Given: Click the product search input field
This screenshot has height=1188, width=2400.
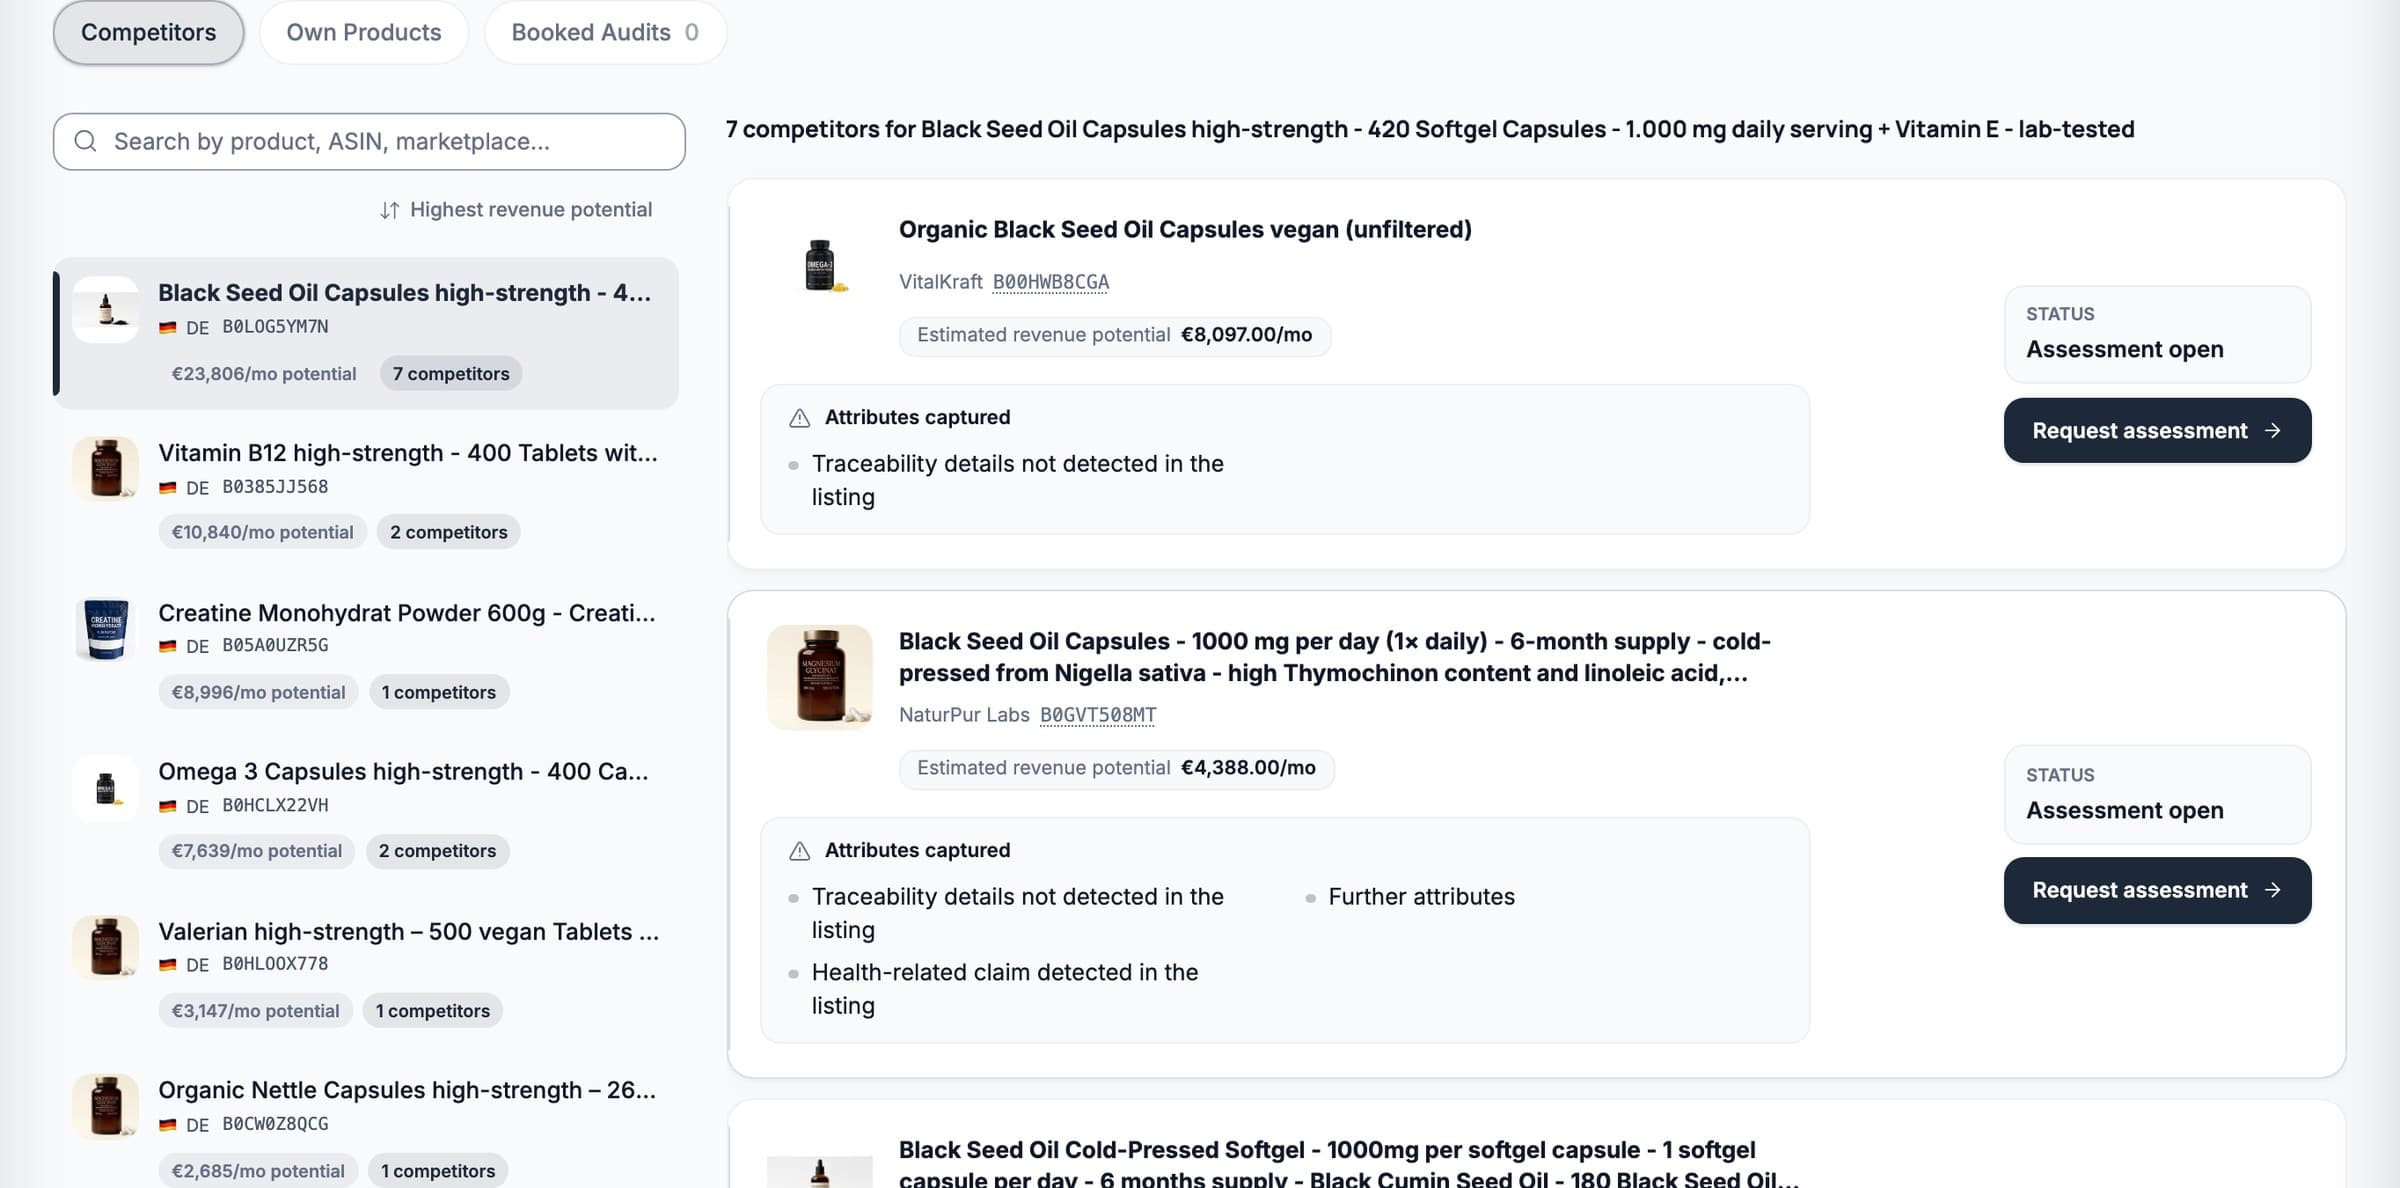Looking at the screenshot, I should pos(369,141).
